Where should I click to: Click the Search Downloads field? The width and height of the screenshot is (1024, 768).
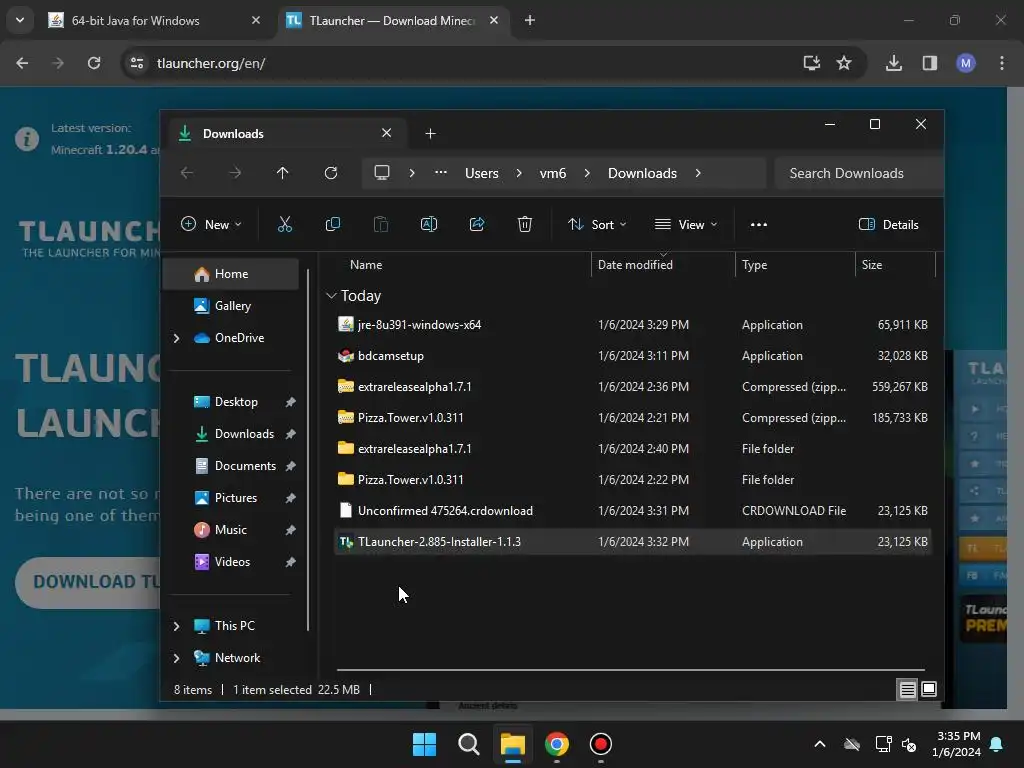(858, 173)
